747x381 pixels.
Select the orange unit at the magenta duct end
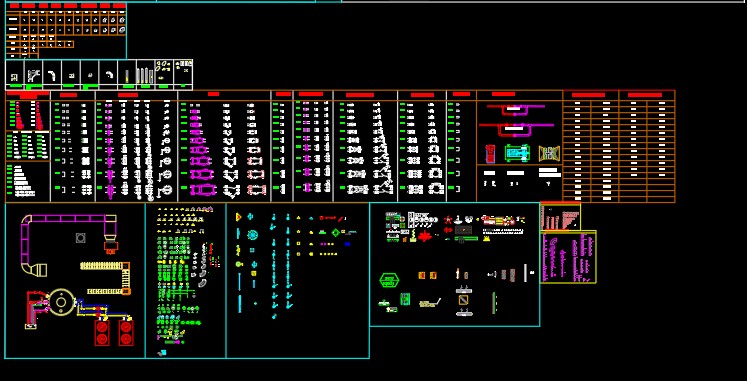[x=111, y=247]
